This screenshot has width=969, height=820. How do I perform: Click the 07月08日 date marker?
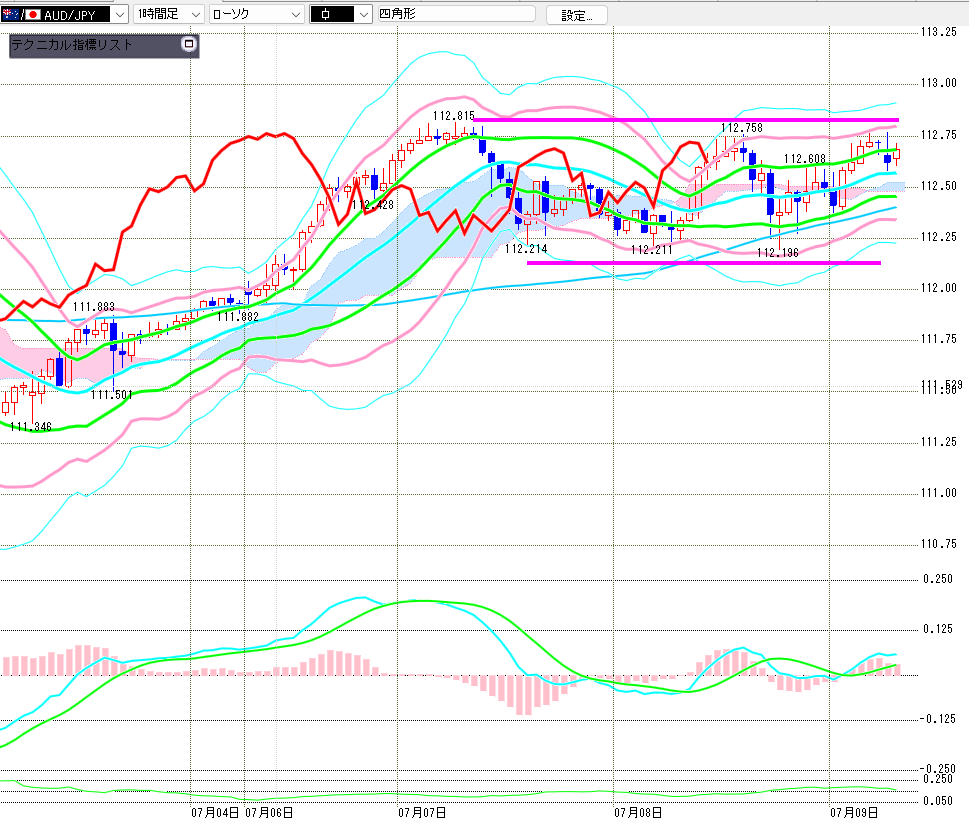coord(638,812)
